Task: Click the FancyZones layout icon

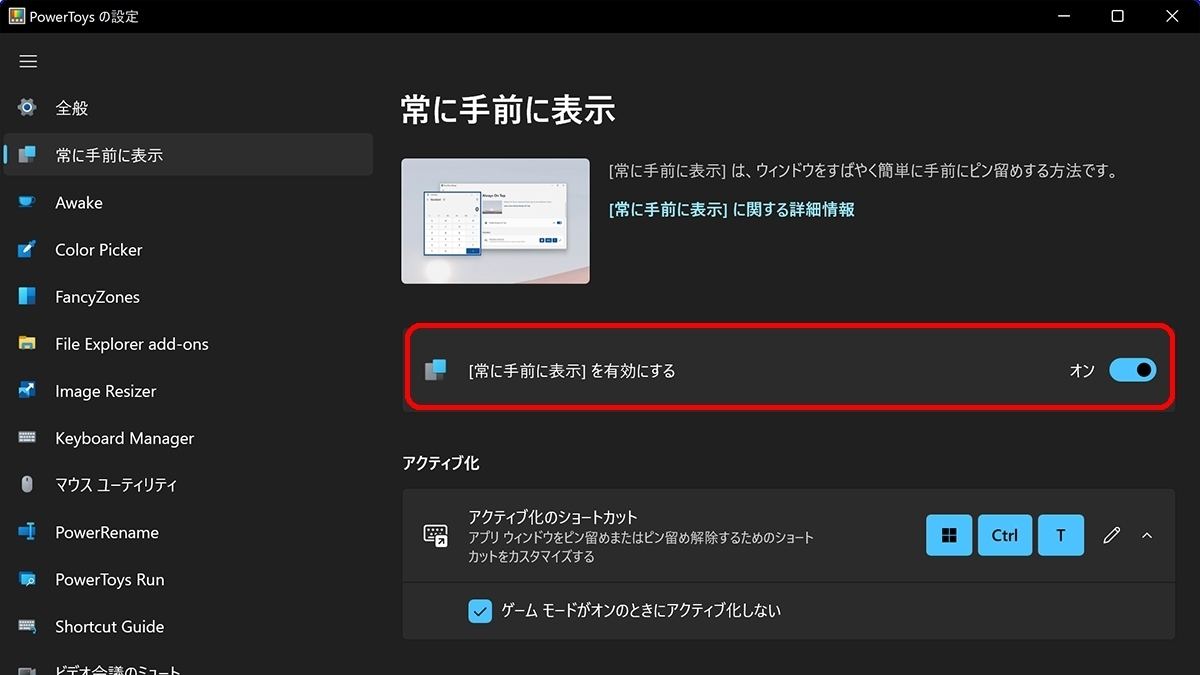Action: pyautogui.click(x=27, y=297)
